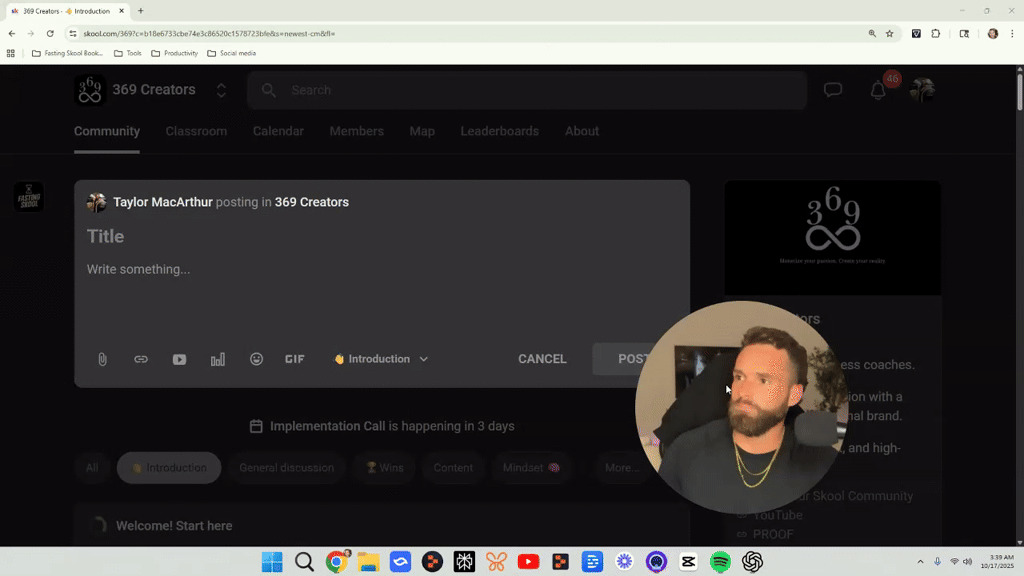Screen dimensions: 1024x576
Task: Open the Productivity bookmark folder
Action: click(174, 54)
